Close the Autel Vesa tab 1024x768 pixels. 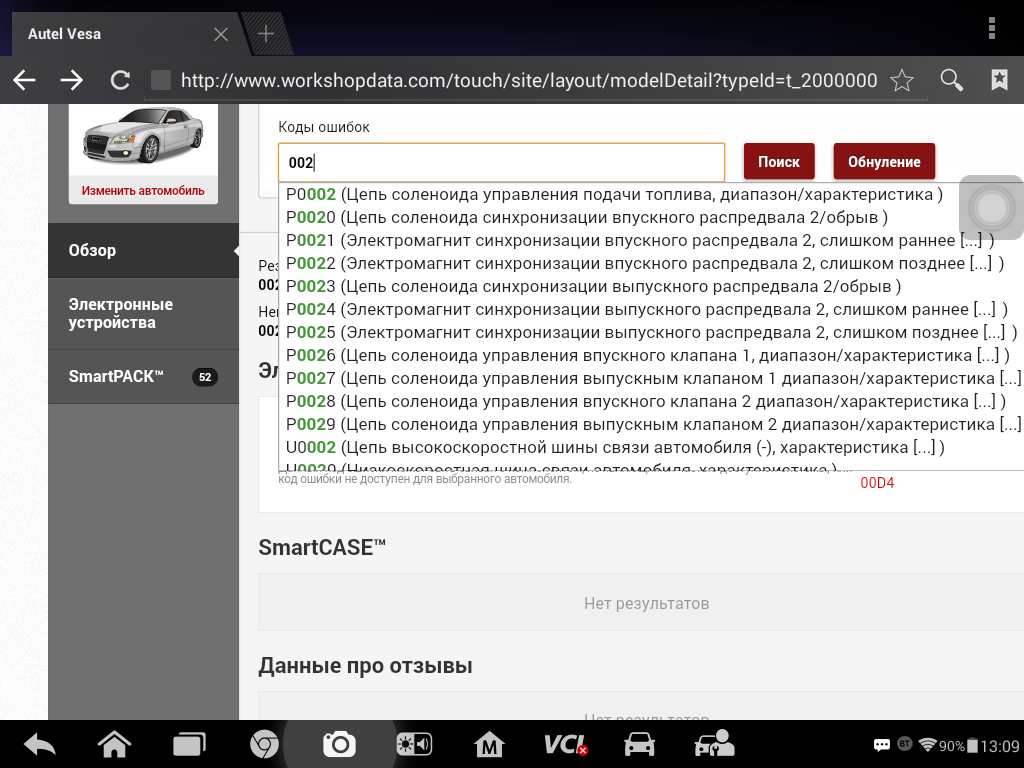[221, 34]
